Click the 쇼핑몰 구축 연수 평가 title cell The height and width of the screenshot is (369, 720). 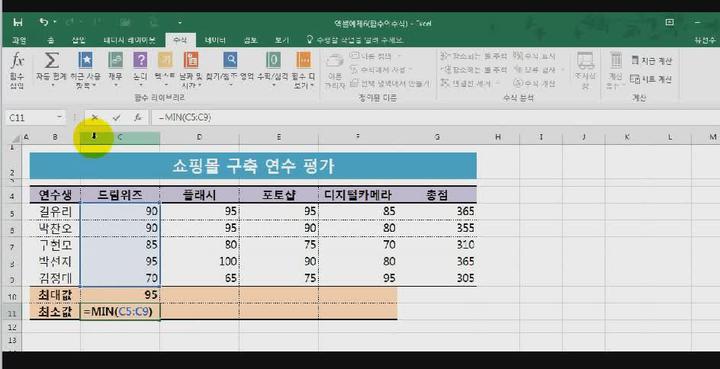point(253,166)
